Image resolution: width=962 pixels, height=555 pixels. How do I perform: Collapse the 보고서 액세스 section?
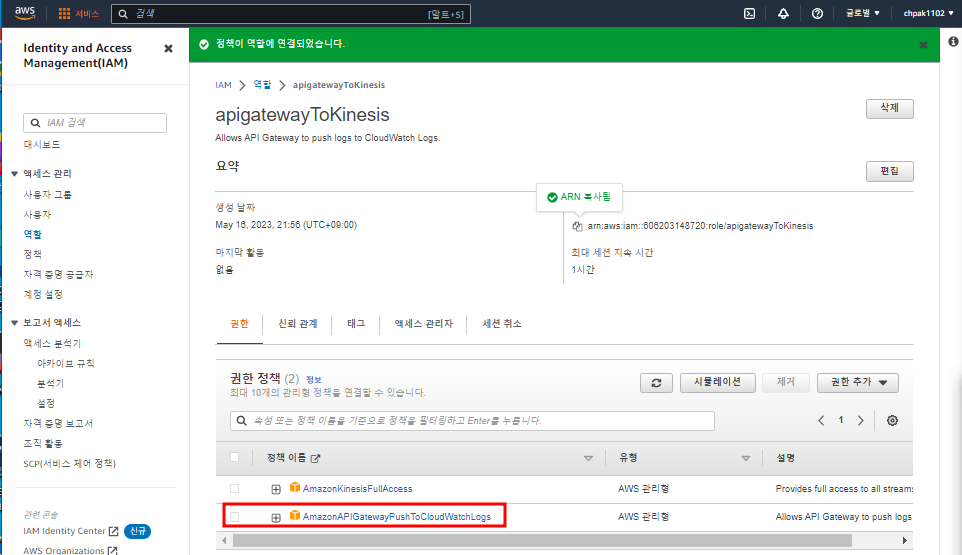(14, 323)
